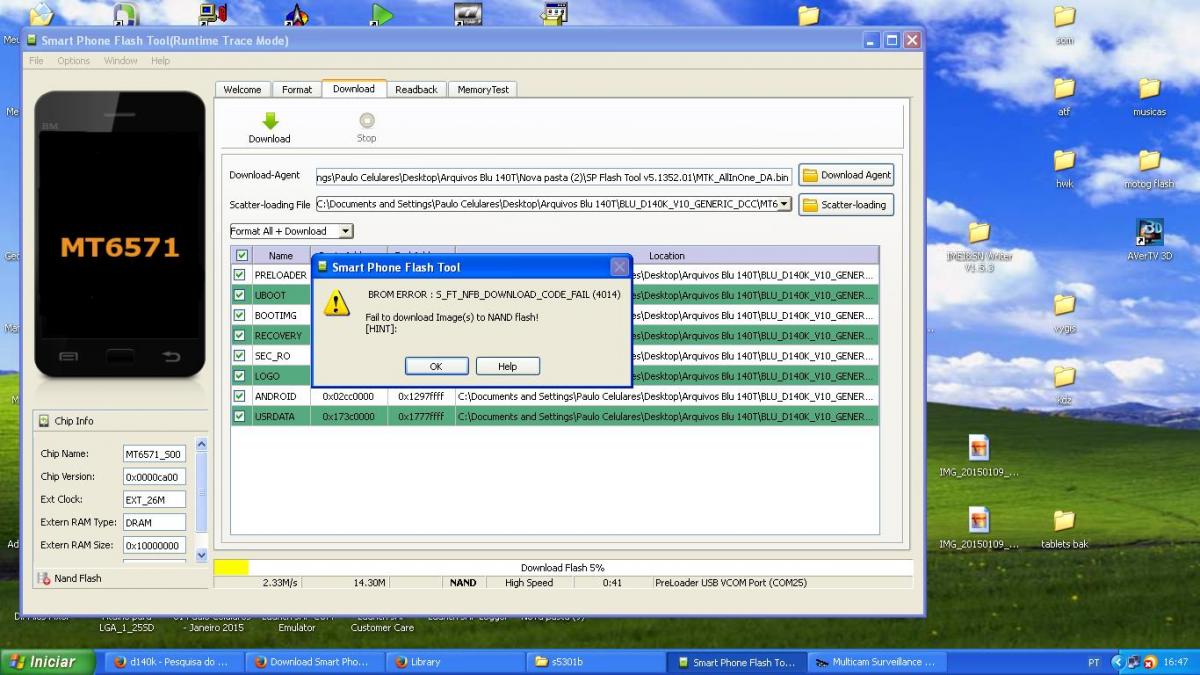Viewport: 1200px width, 675px height.
Task: Open the 'vvgis' desktop folder
Action: 1064,304
